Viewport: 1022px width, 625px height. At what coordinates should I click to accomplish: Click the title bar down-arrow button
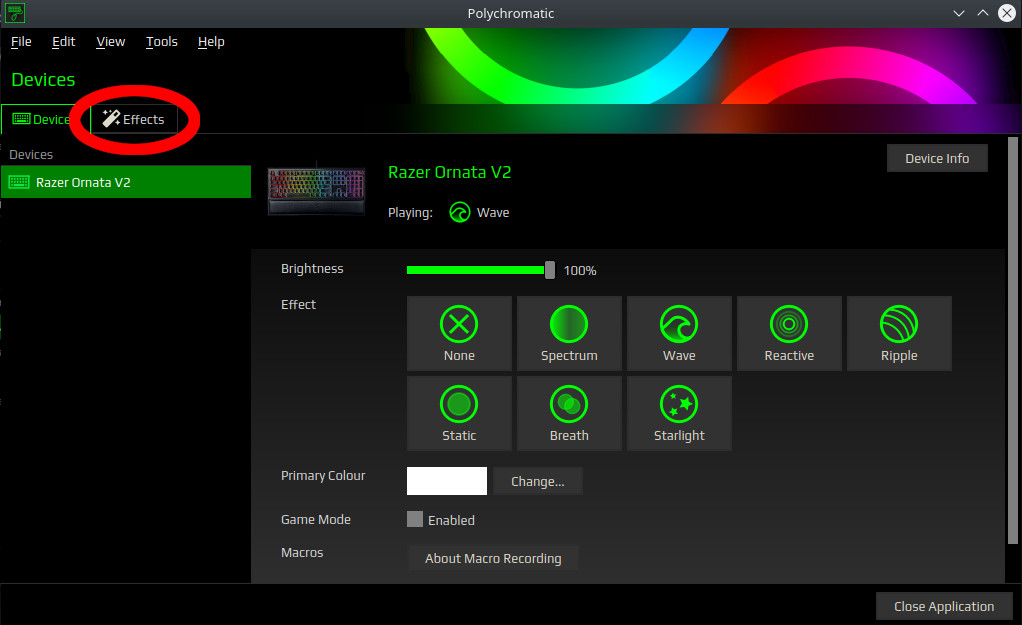[x=958, y=13]
